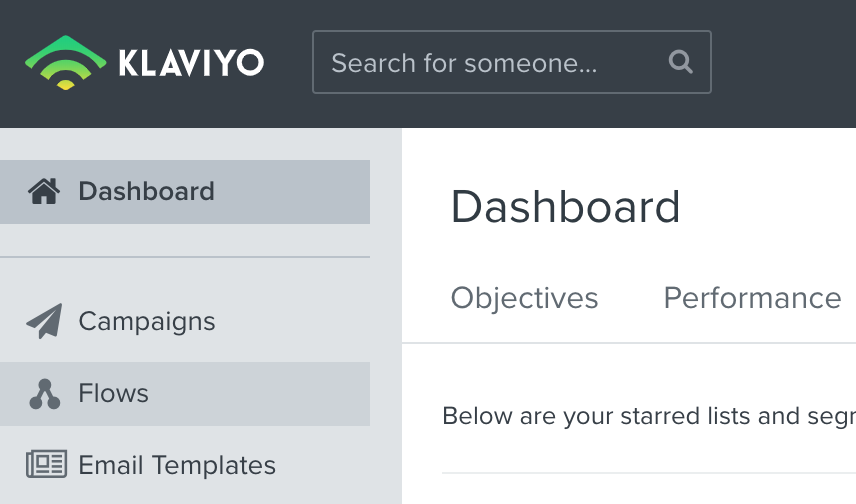The width and height of the screenshot is (856, 504).
Task: Open the Flows sidebar item
Action: 114,394
